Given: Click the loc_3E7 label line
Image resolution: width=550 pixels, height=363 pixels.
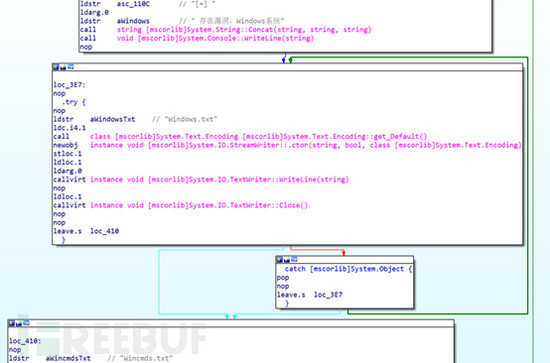Looking at the screenshot, I should (x=69, y=85).
